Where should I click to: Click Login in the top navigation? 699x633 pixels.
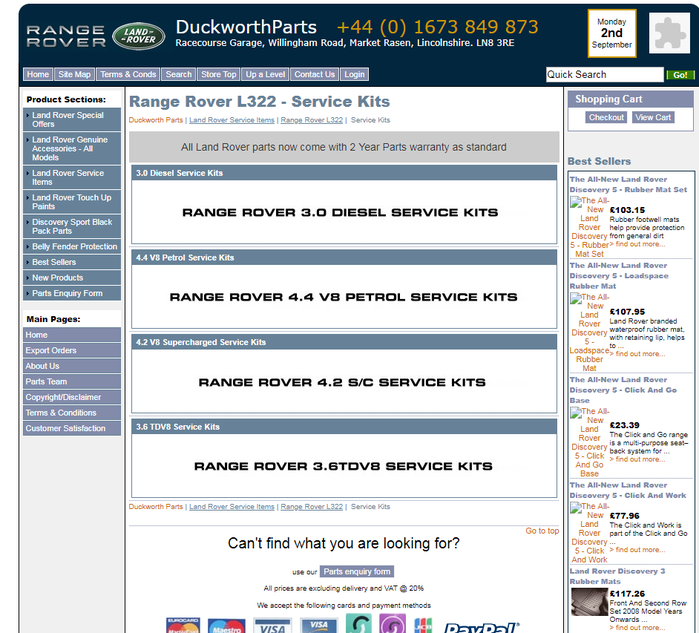pyautogui.click(x=354, y=74)
